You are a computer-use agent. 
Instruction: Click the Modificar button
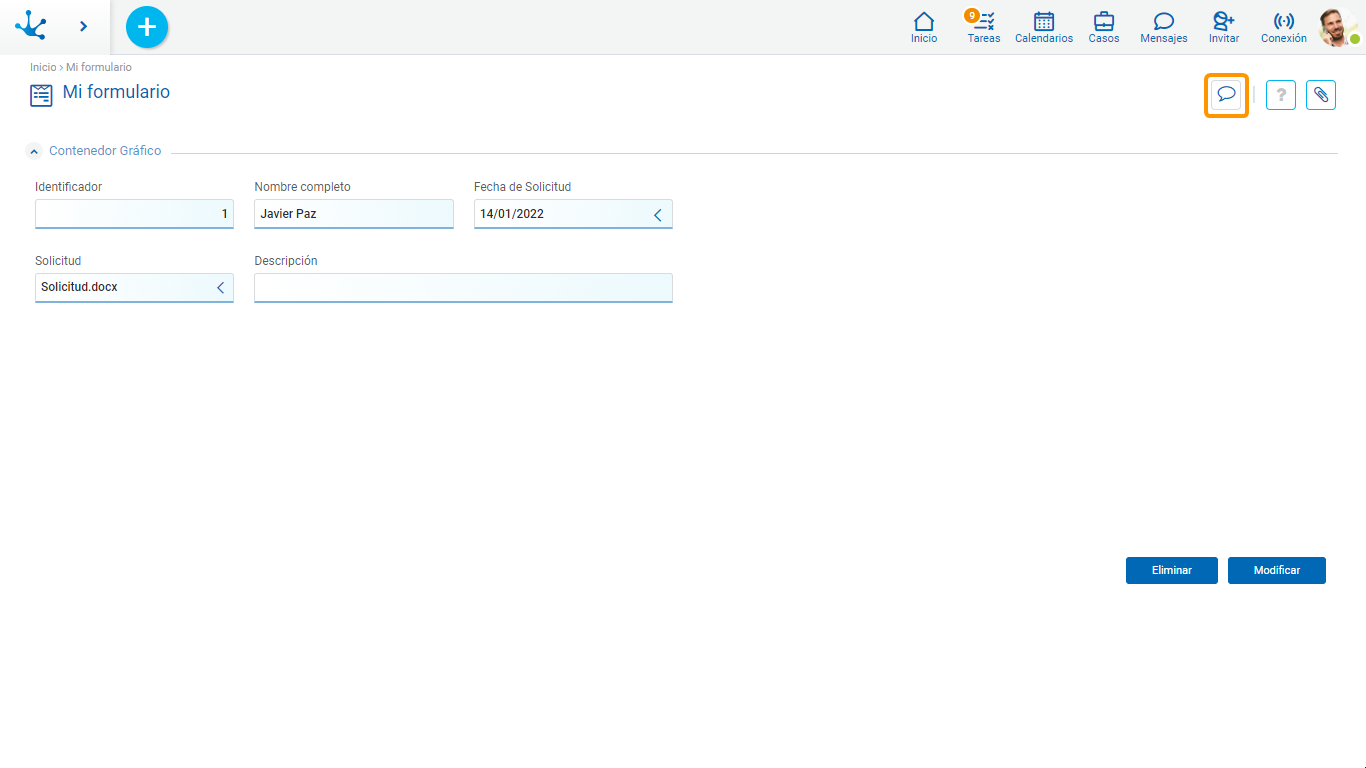click(1276, 570)
